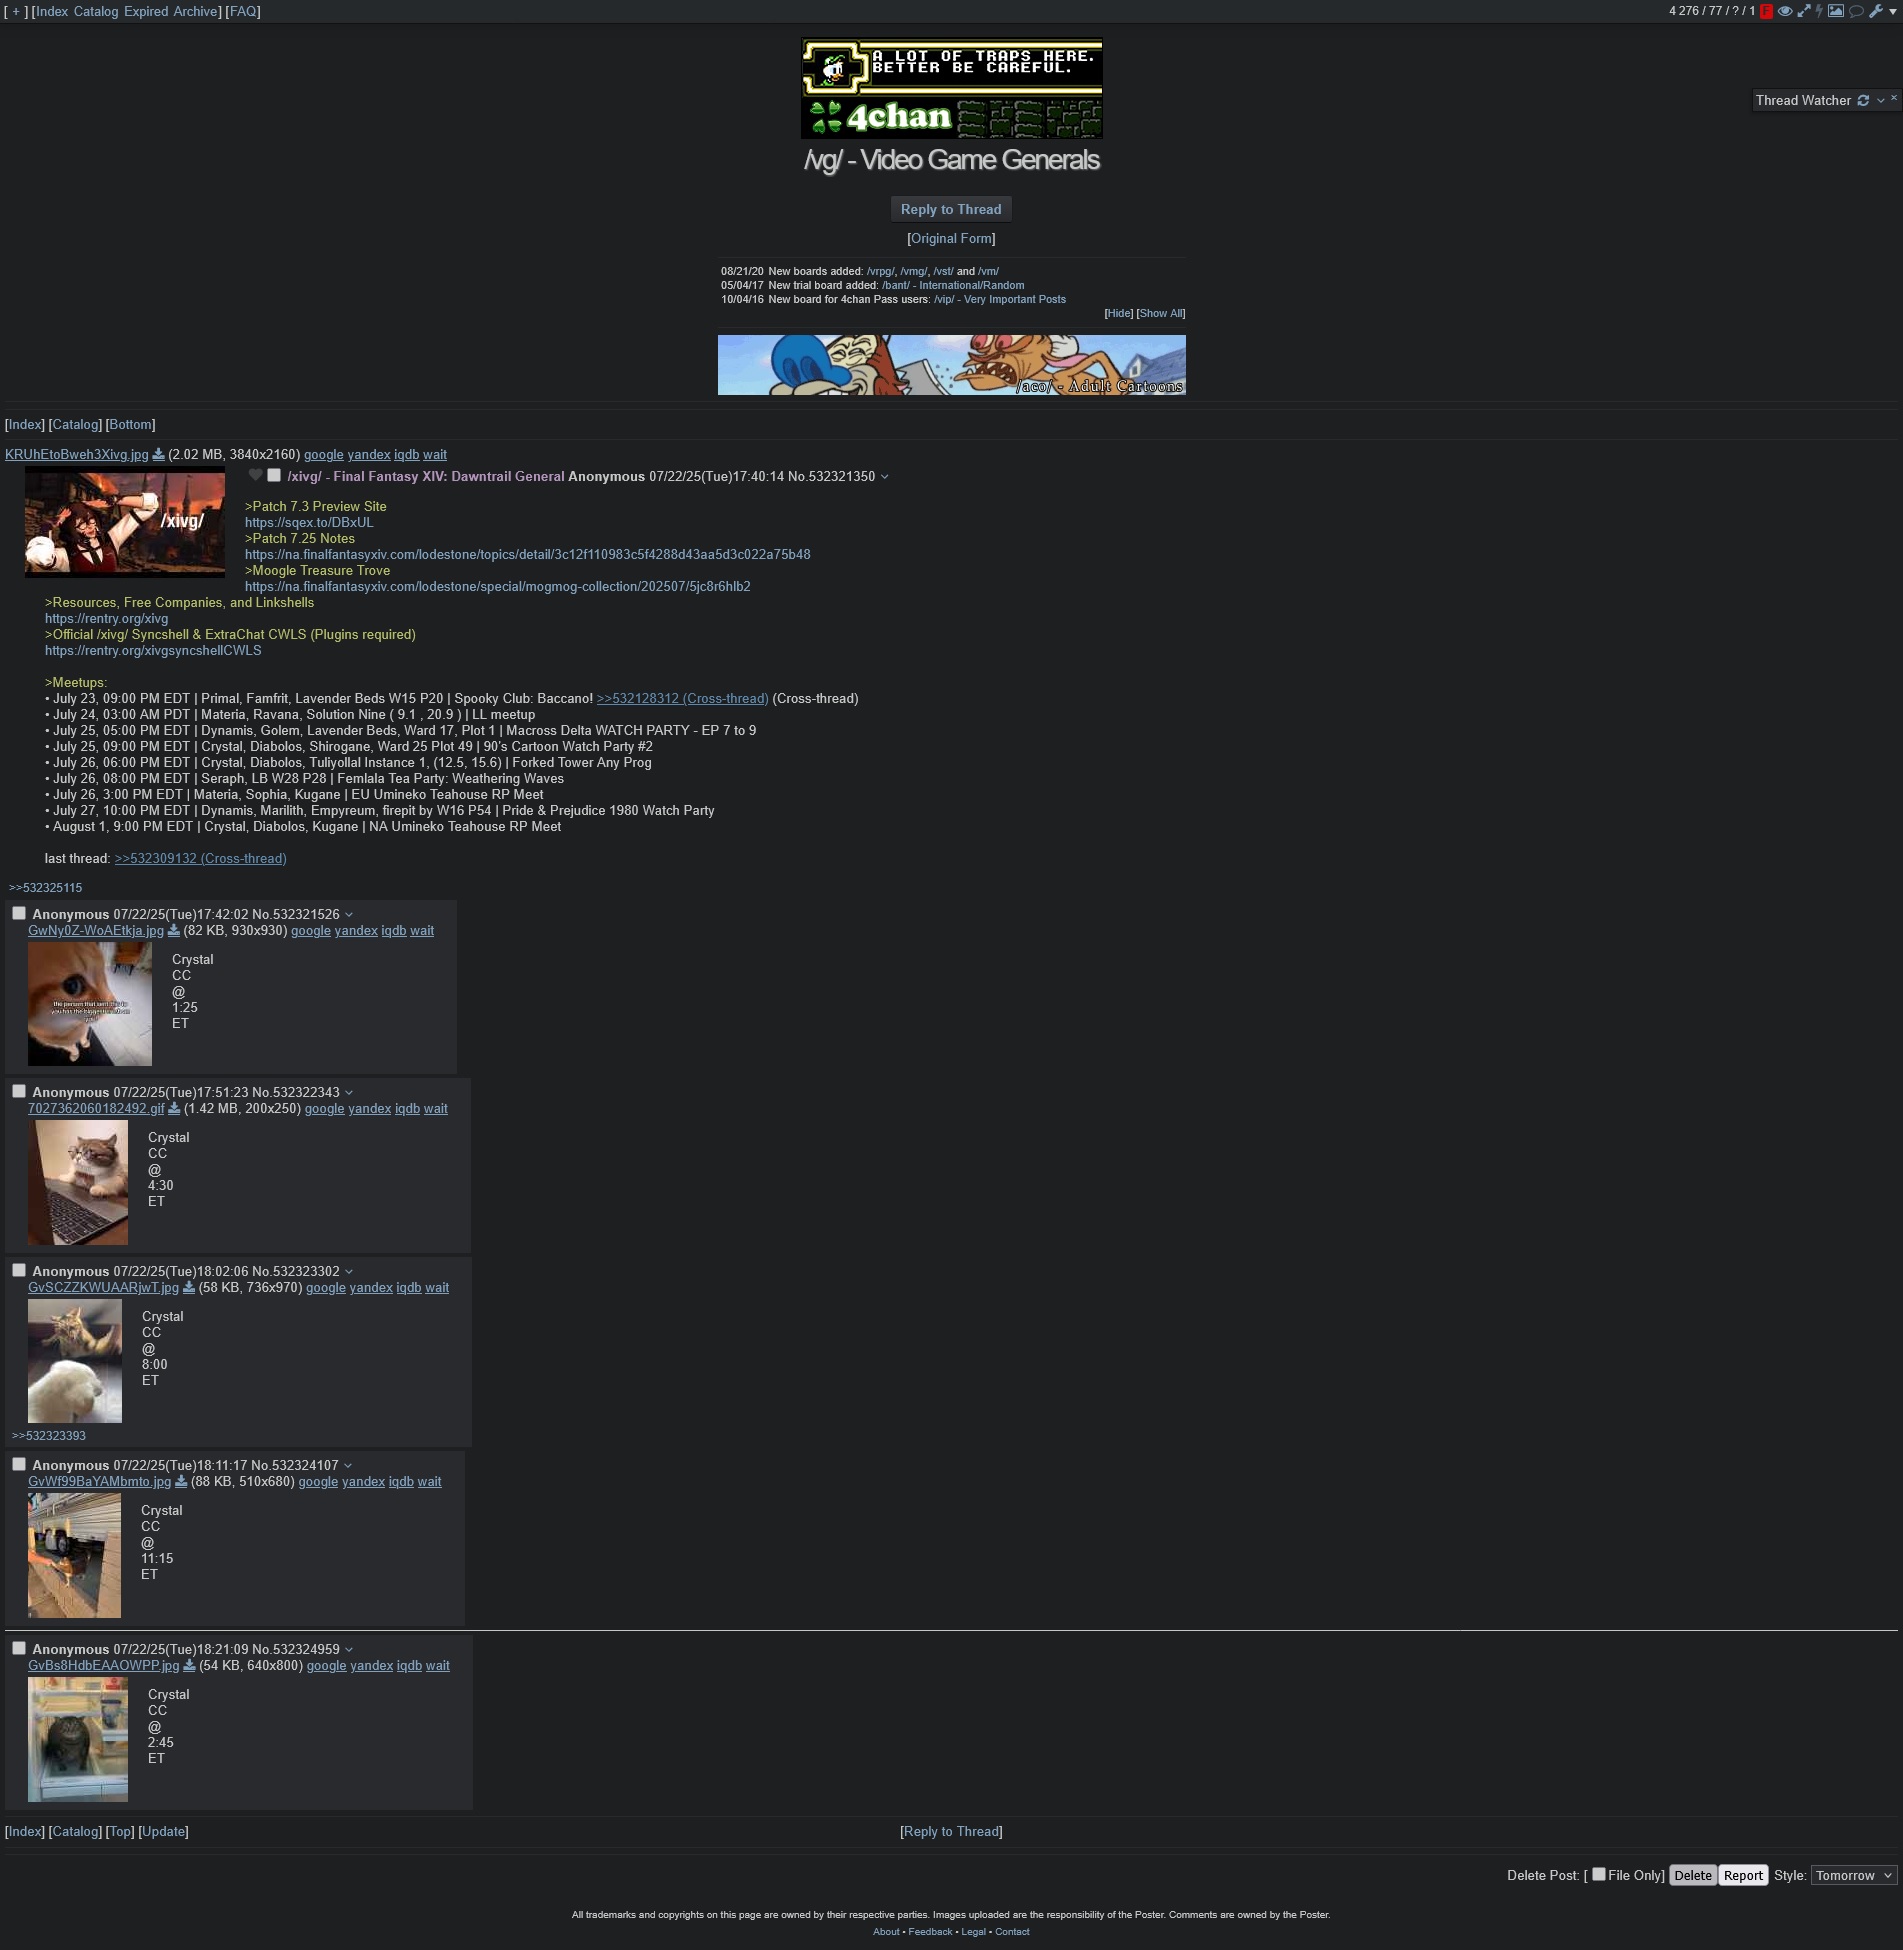Download KRUhEtoBweh3Xivg.jpg via the arrow icon
Screen dimensions: 1903x1950
click(x=158, y=454)
